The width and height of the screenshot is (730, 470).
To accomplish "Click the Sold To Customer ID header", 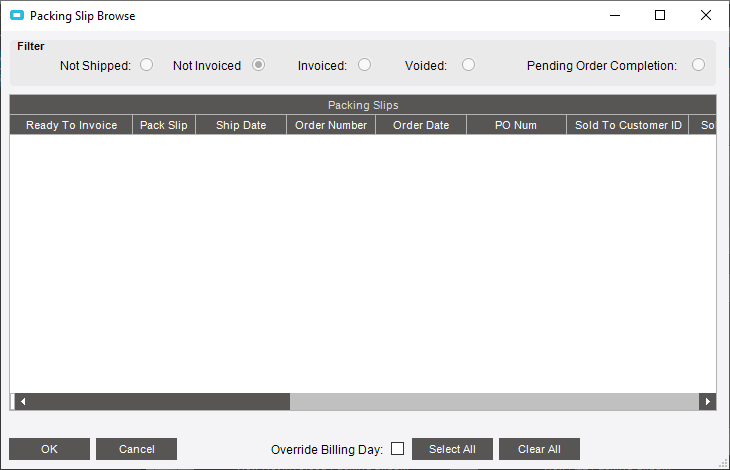I will pos(628,125).
